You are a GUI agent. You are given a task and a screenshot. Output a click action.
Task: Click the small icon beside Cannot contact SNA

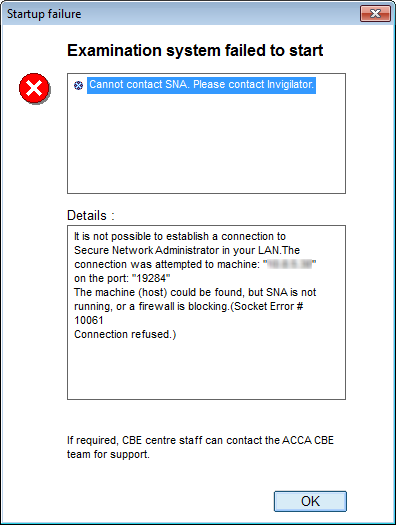tap(78, 85)
